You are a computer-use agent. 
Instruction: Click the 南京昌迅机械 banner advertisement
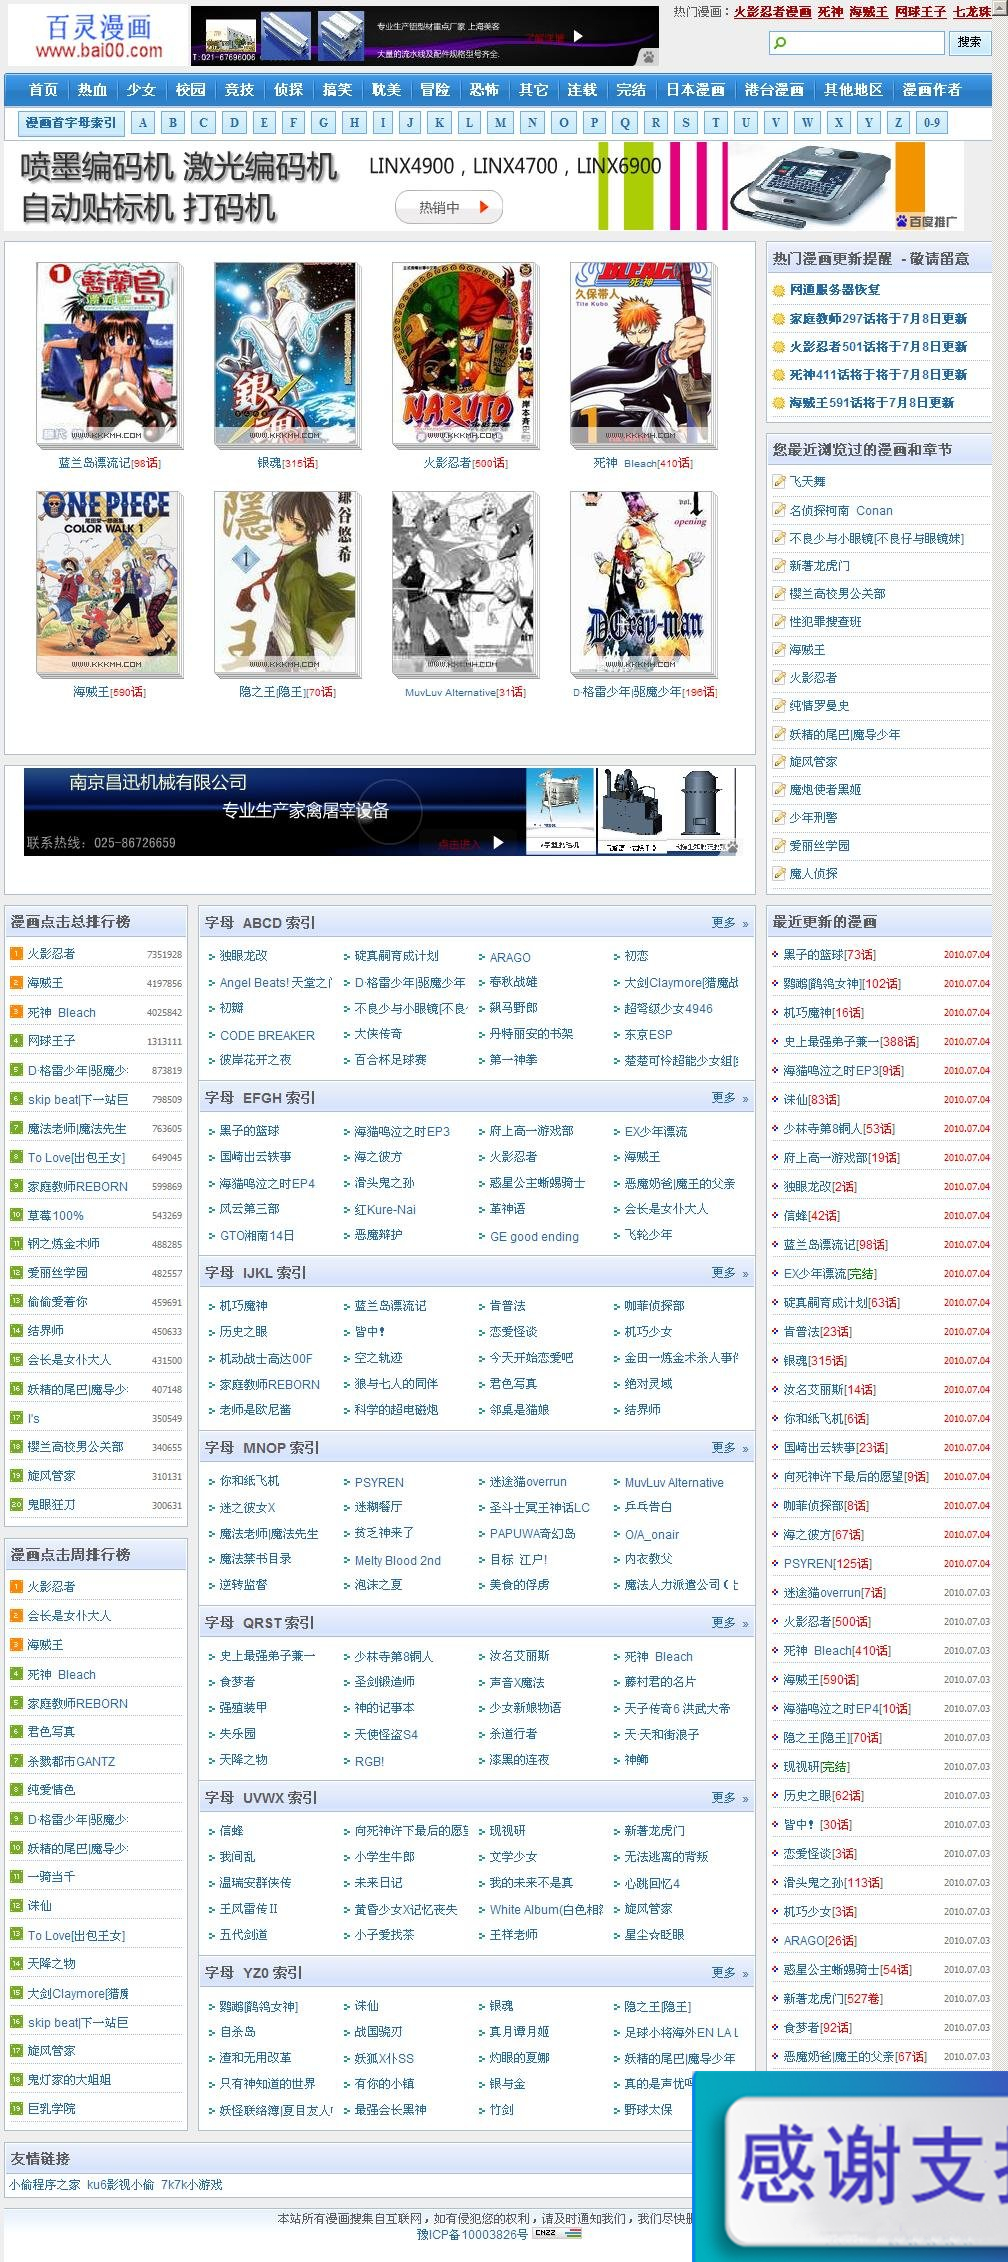382,811
